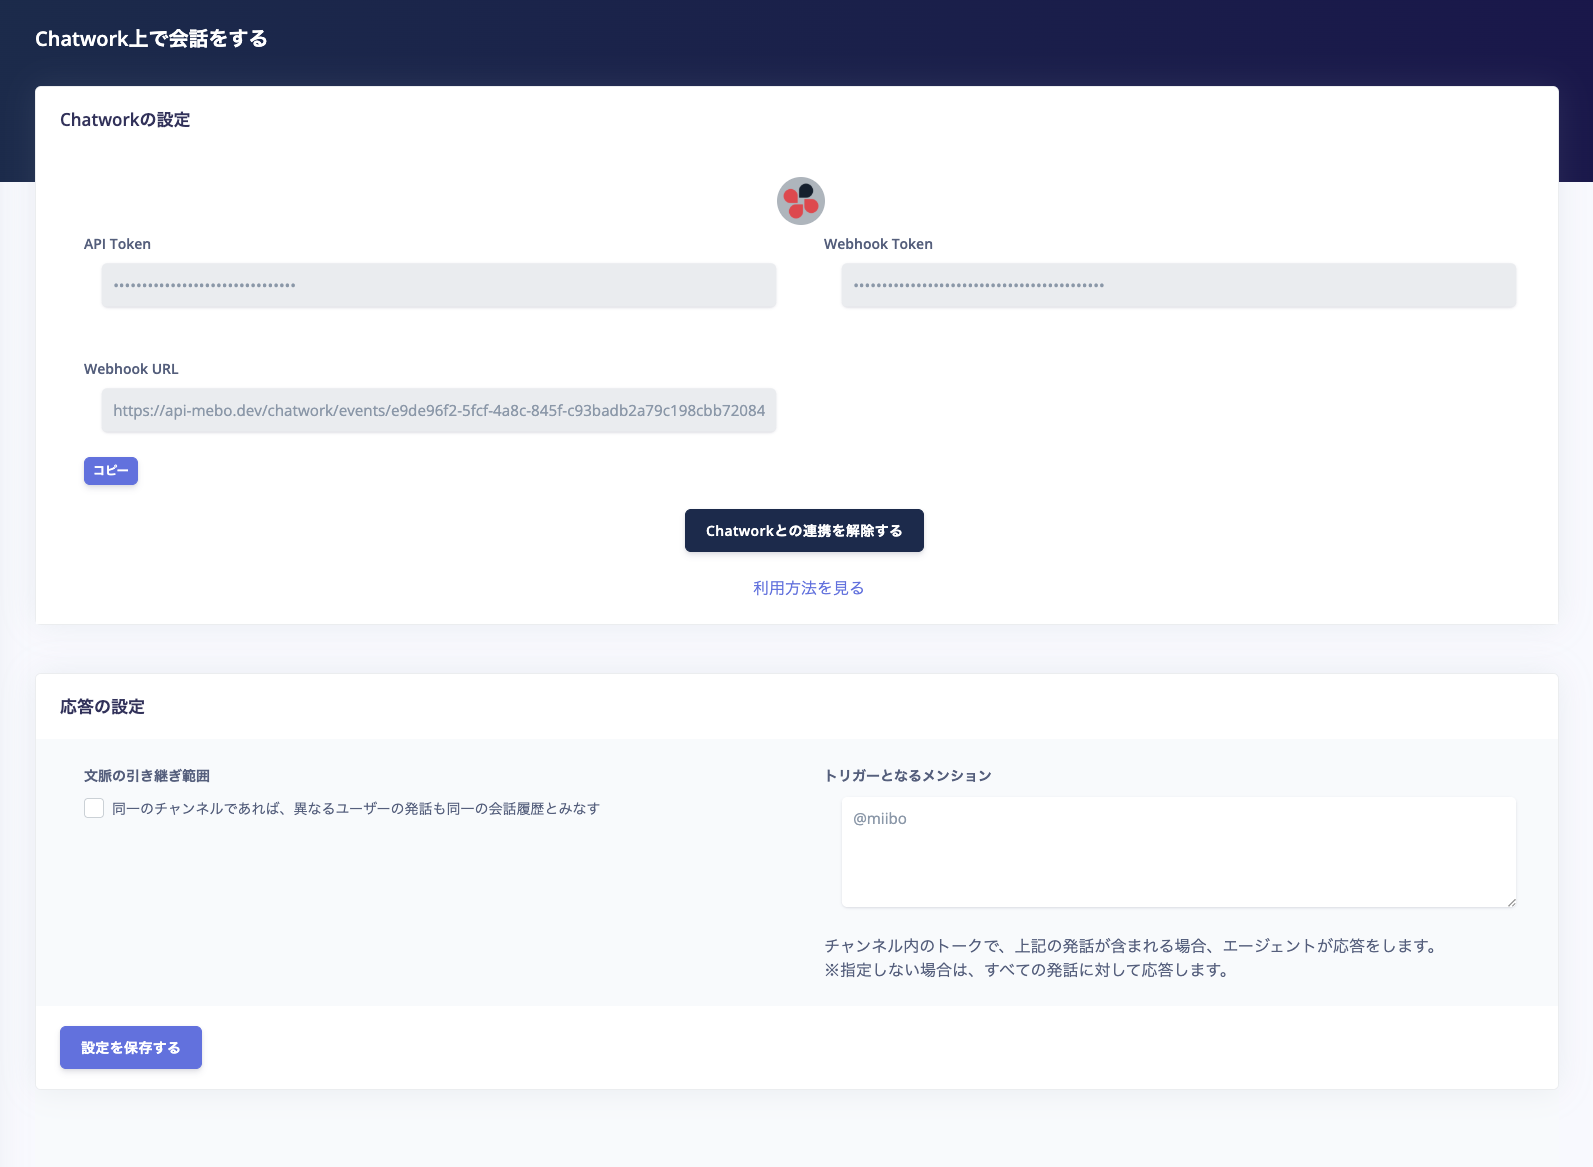Image resolution: width=1593 pixels, height=1167 pixels.
Task: Click the 同一のチャンネルであれば checkbox label
Action: [356, 808]
